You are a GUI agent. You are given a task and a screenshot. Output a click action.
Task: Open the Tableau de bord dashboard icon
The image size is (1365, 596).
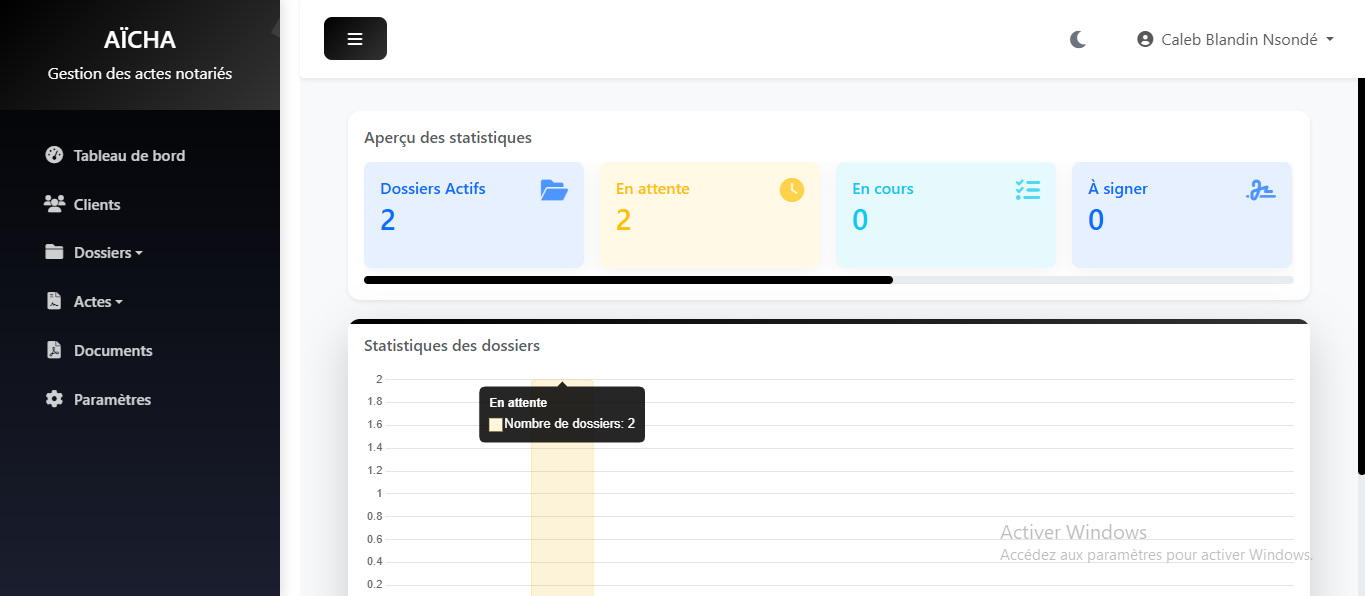pyautogui.click(x=53, y=155)
